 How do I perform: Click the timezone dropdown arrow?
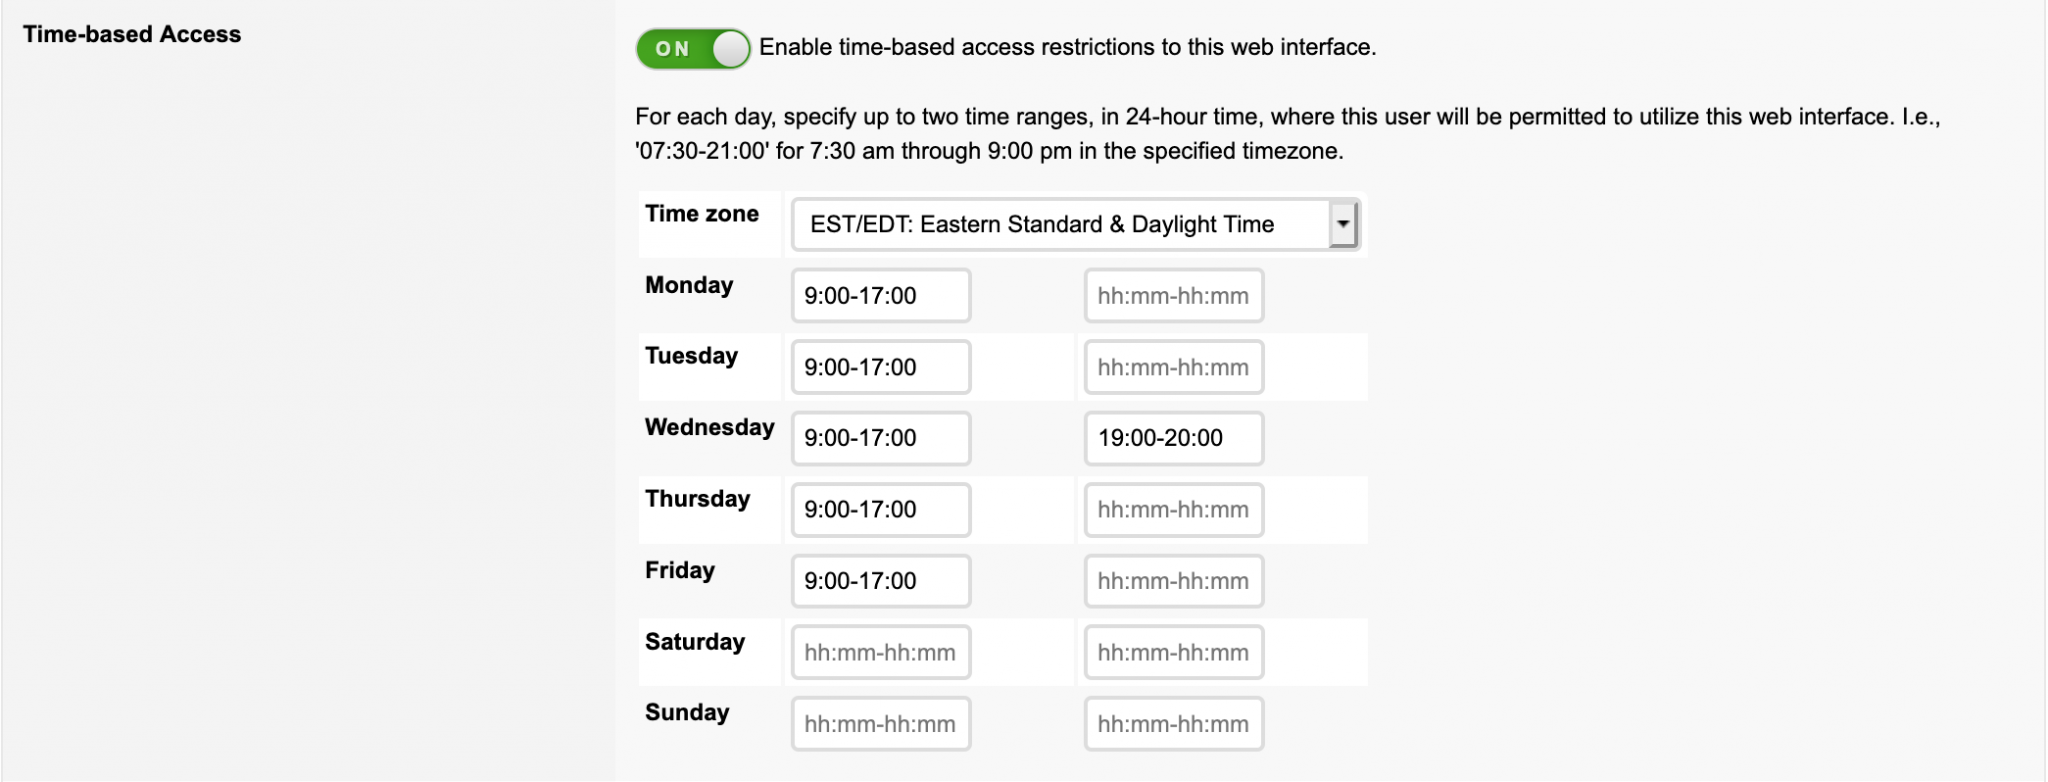point(1345,224)
